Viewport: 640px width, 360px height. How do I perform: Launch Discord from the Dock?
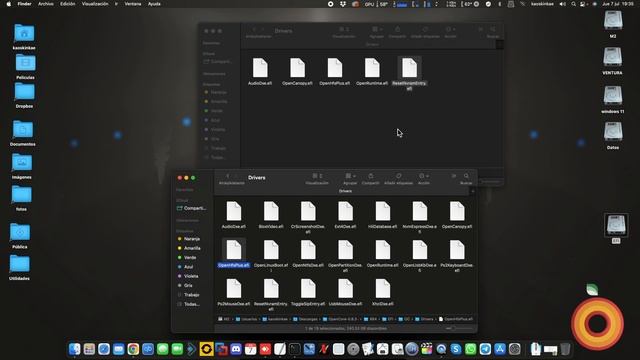coord(236,349)
